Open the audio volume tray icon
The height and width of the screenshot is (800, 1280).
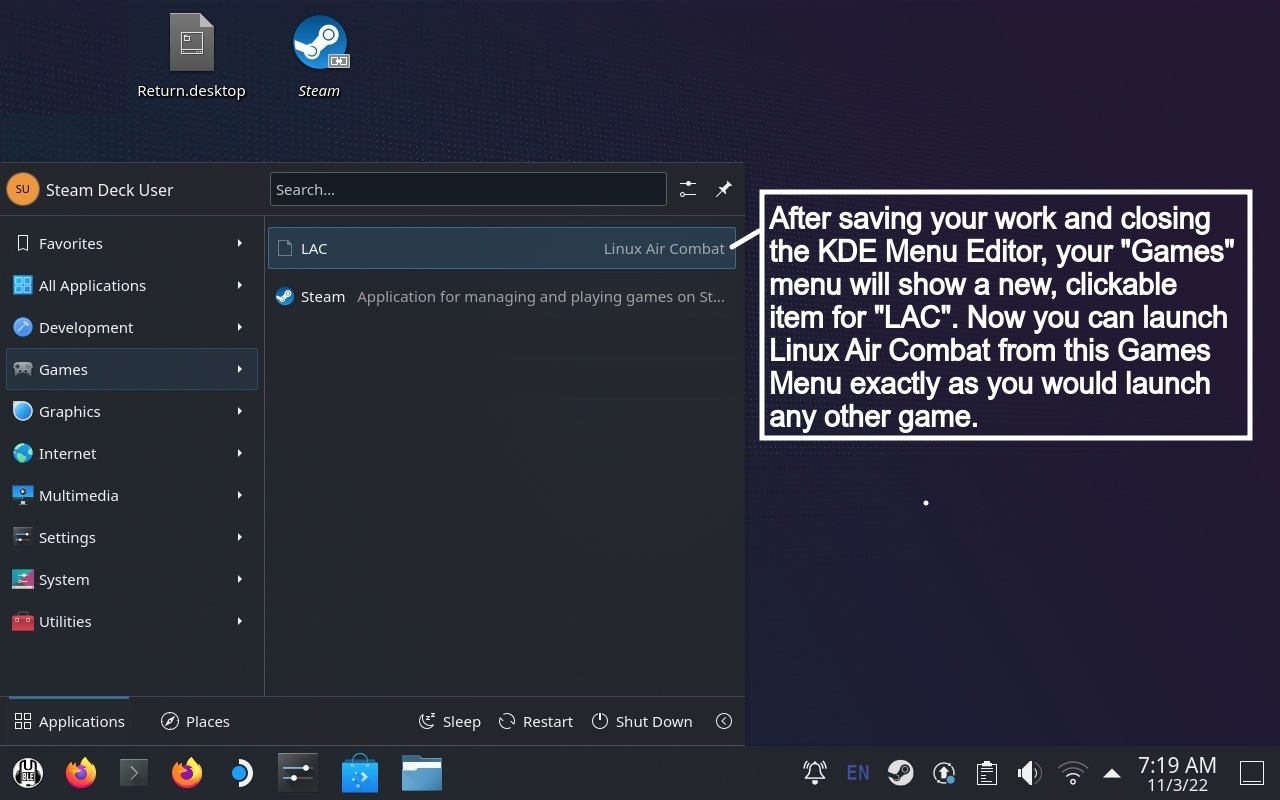click(x=1029, y=772)
